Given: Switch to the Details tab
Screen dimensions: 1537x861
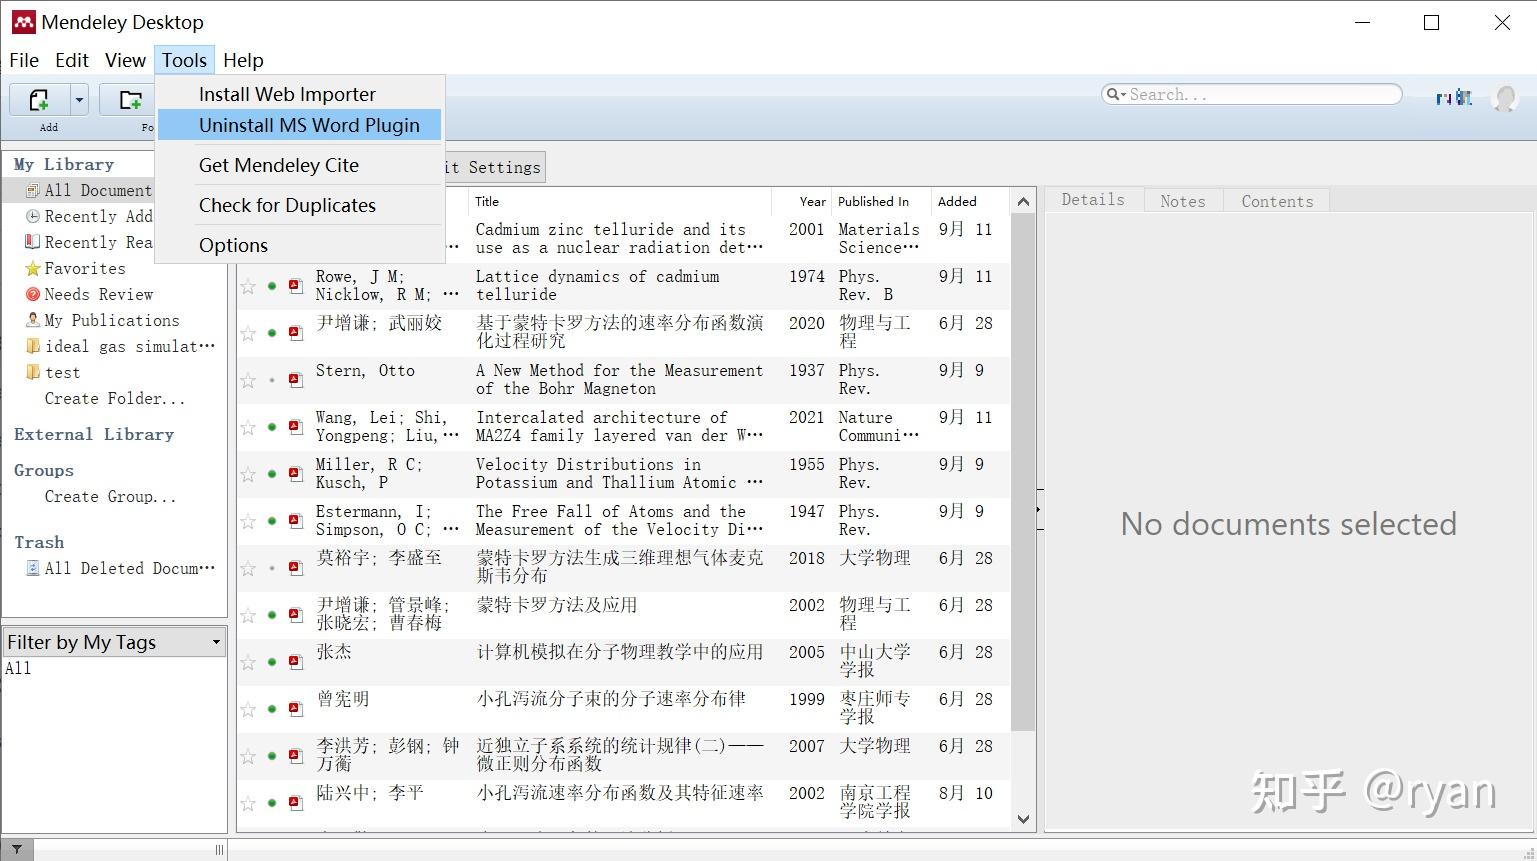Looking at the screenshot, I should click(1093, 199).
